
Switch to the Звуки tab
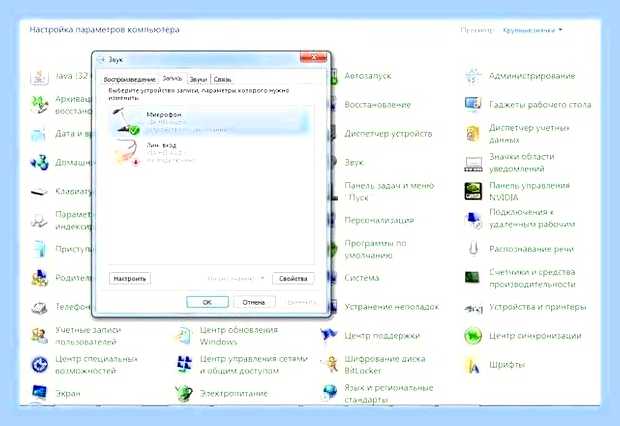tap(198, 80)
